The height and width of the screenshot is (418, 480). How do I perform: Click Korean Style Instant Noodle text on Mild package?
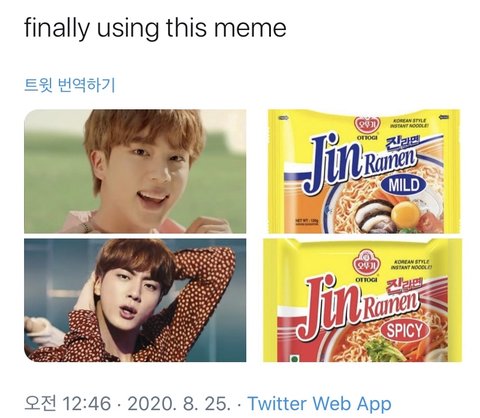click(x=409, y=123)
